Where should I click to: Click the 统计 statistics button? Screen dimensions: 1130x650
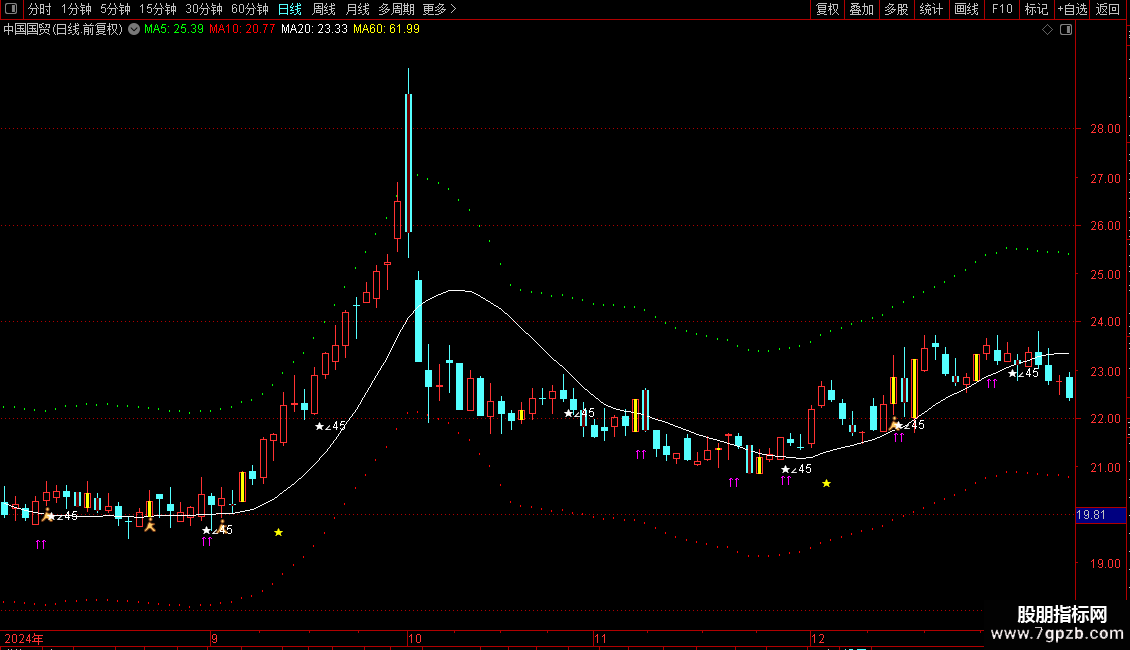(x=931, y=9)
